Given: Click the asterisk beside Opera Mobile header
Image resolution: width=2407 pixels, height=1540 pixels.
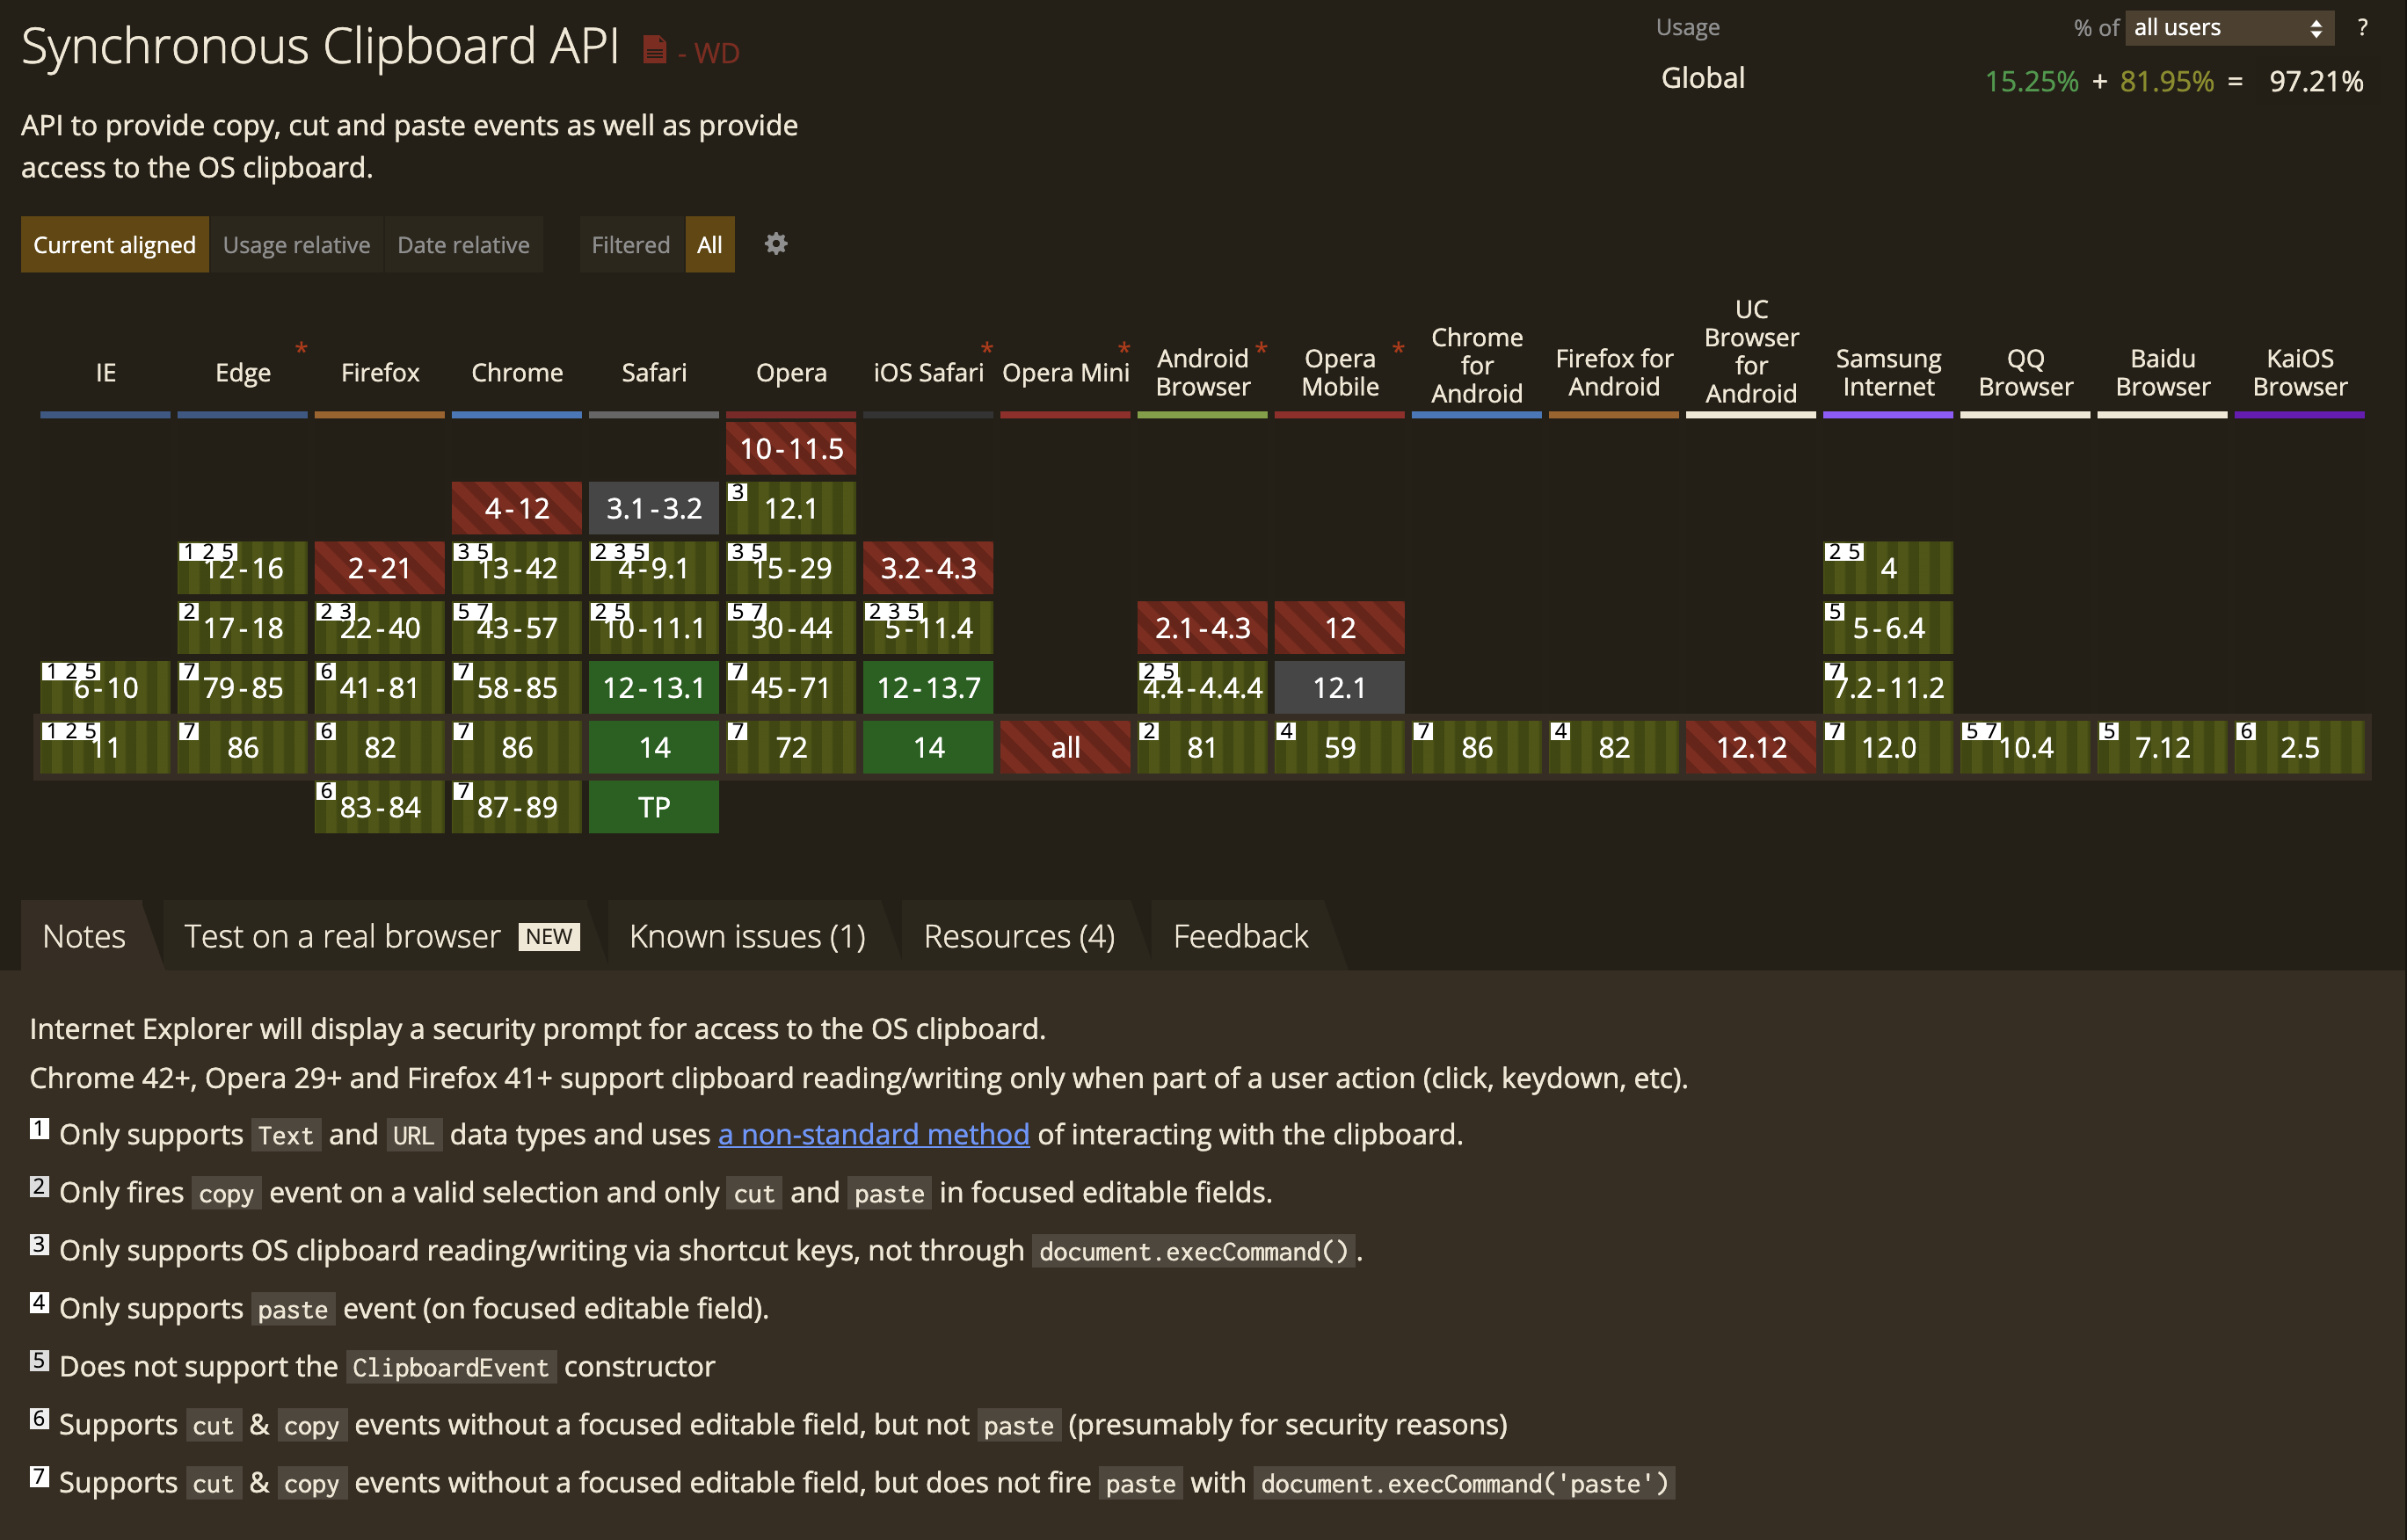Looking at the screenshot, I should coord(1398,349).
